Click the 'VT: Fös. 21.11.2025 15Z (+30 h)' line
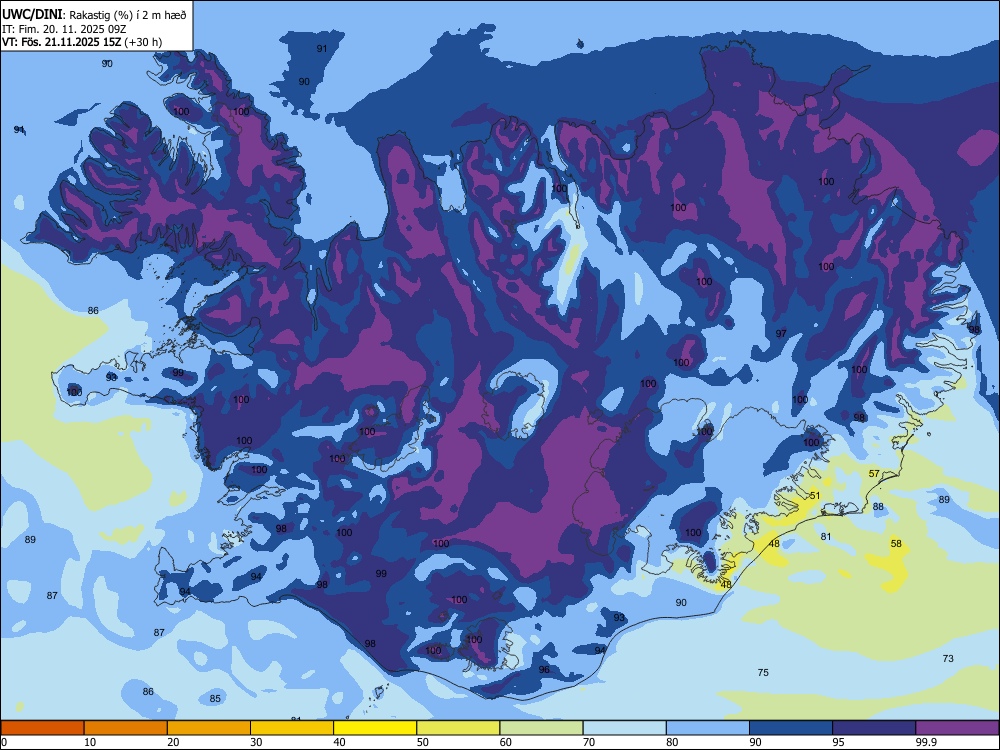Image resolution: width=1000 pixels, height=750 pixels. (x=82, y=42)
